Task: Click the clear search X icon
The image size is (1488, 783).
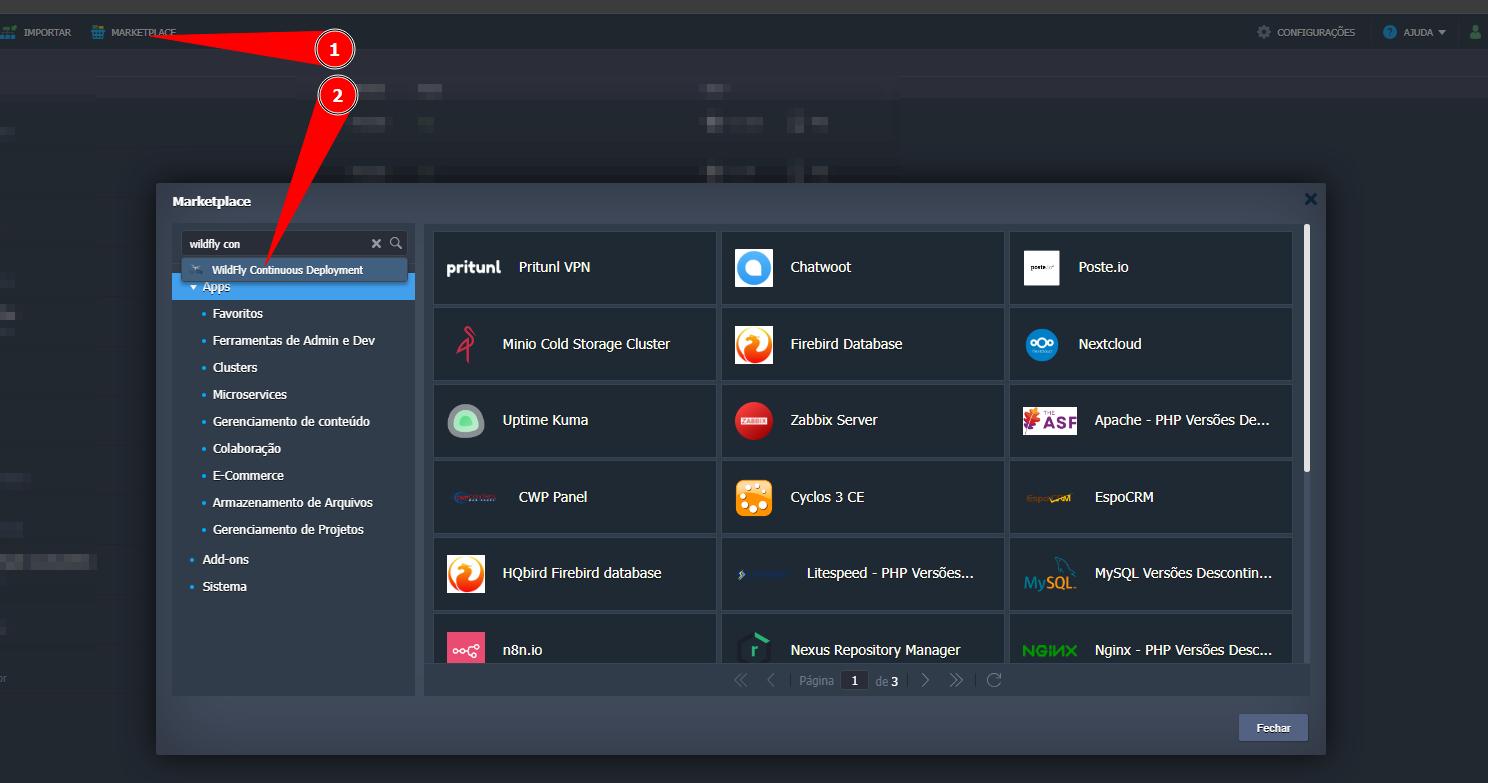Action: 376,243
